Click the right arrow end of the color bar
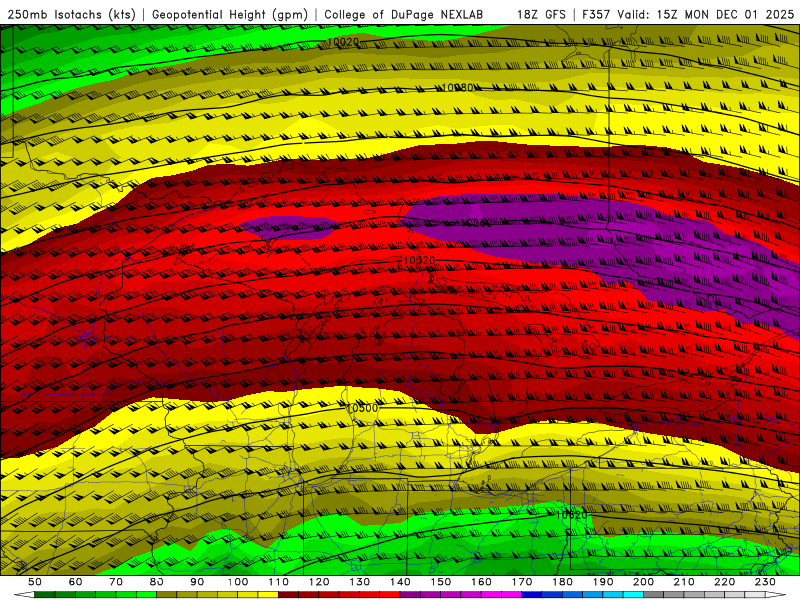Screen dimensions: 800x600 (x=776, y=595)
